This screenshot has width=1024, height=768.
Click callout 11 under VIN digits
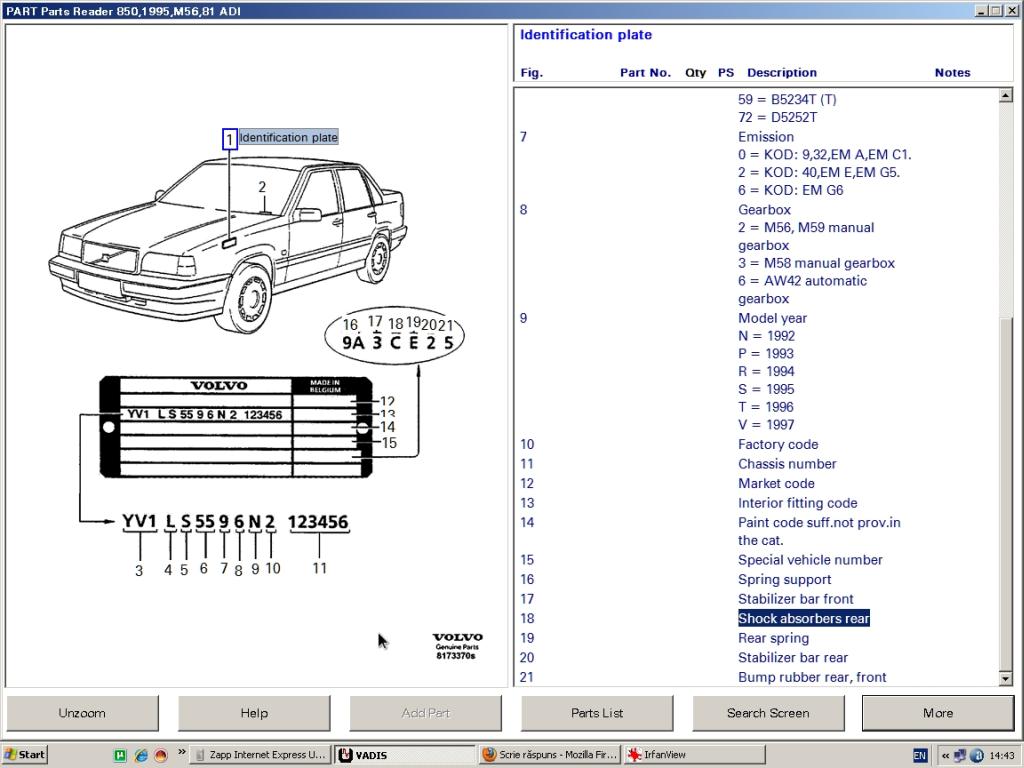point(319,568)
